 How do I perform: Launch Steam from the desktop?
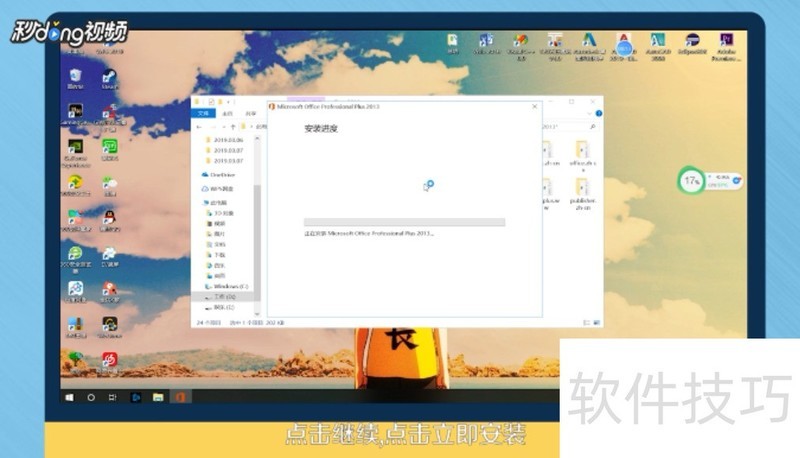(109, 79)
